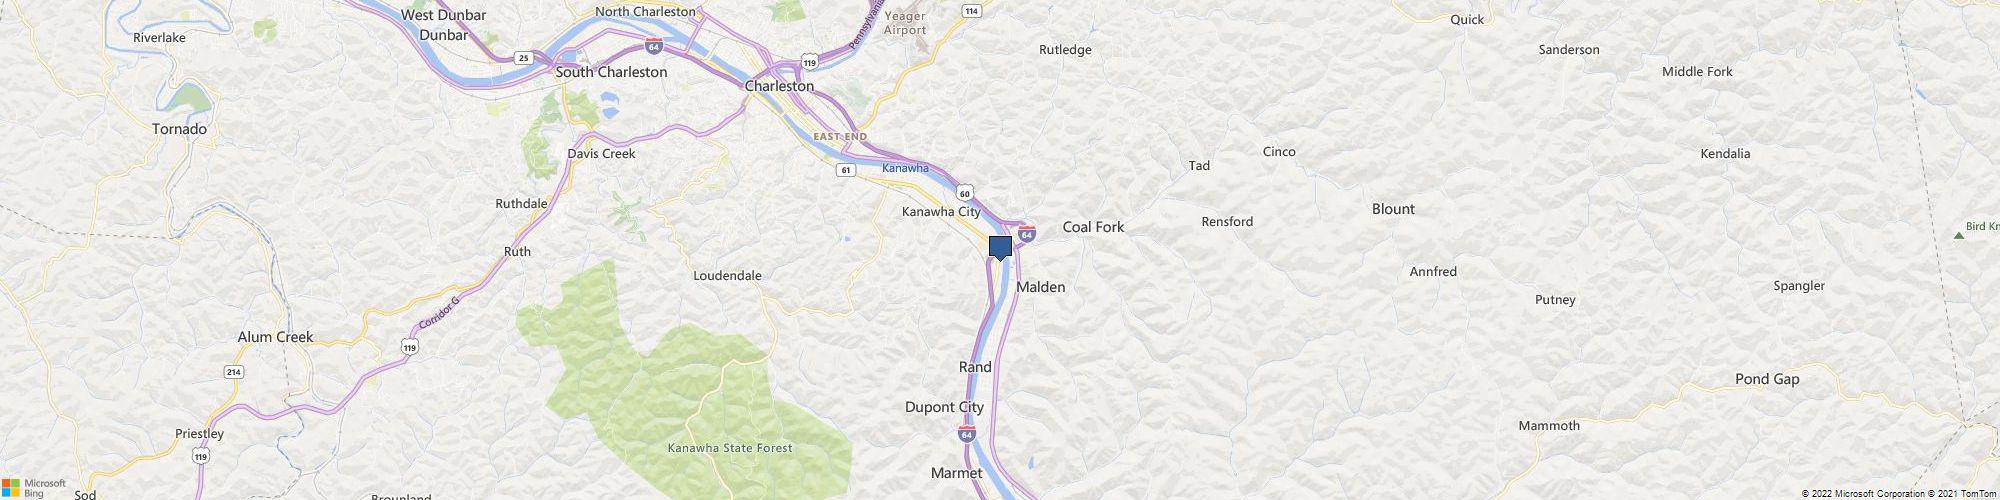This screenshot has height=500, width=2000.
Task: Click the route 61 highway shield
Action: point(846,171)
